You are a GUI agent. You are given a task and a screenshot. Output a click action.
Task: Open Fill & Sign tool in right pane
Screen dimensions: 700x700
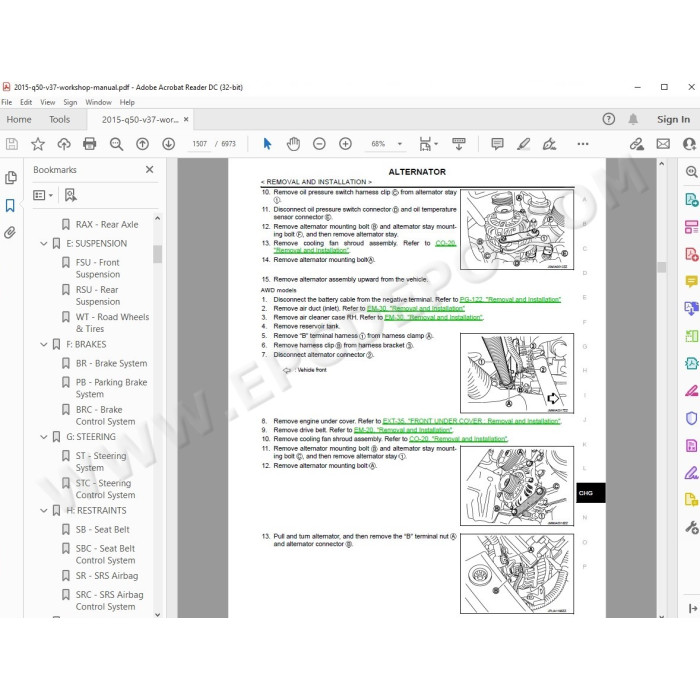click(x=691, y=472)
